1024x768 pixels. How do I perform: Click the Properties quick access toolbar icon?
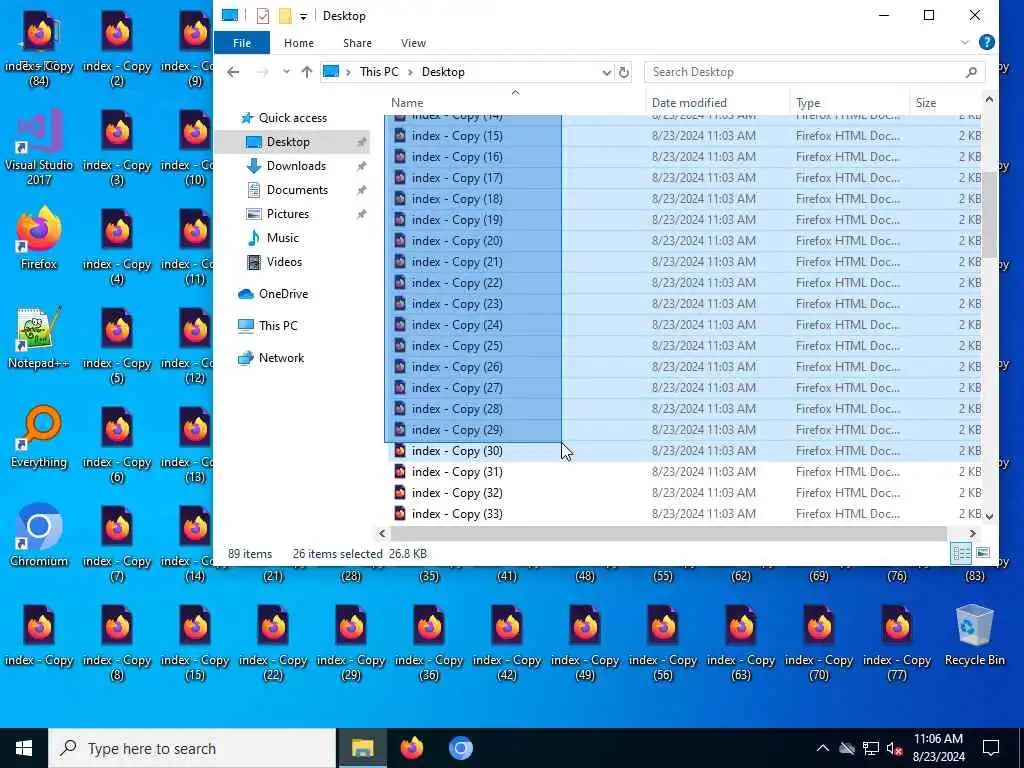coord(263,16)
